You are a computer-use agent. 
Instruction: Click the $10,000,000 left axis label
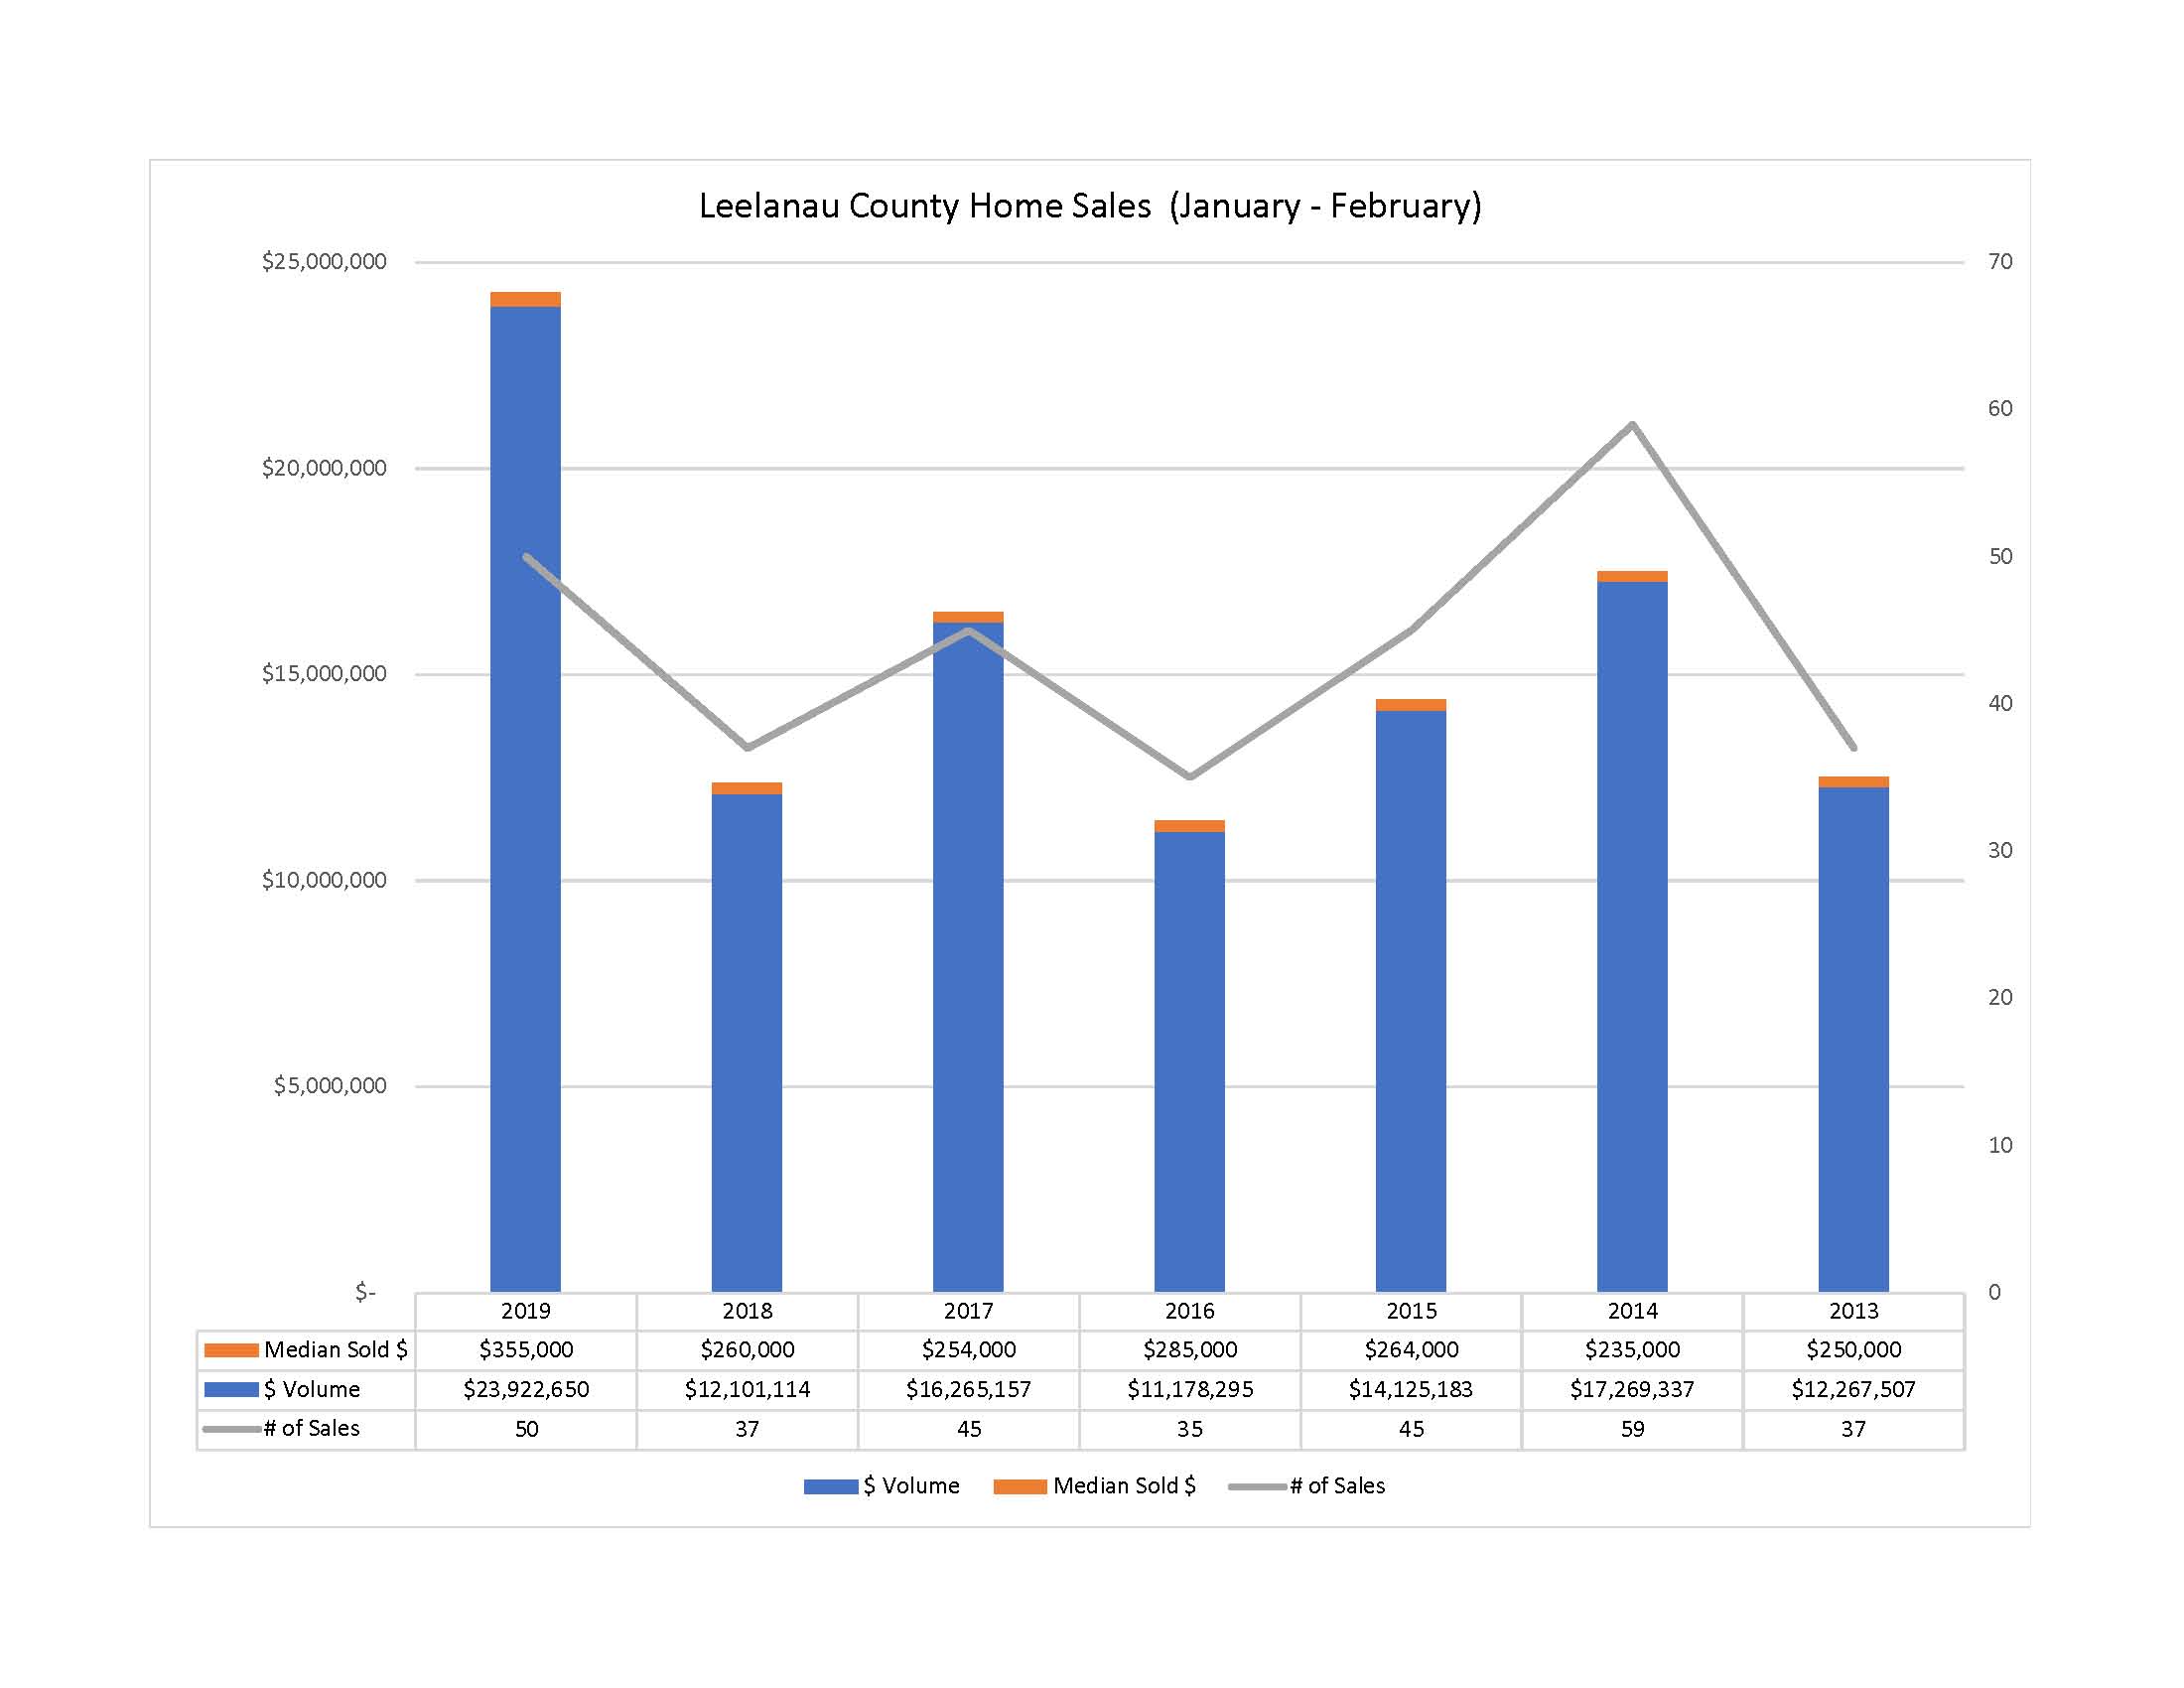point(324,880)
